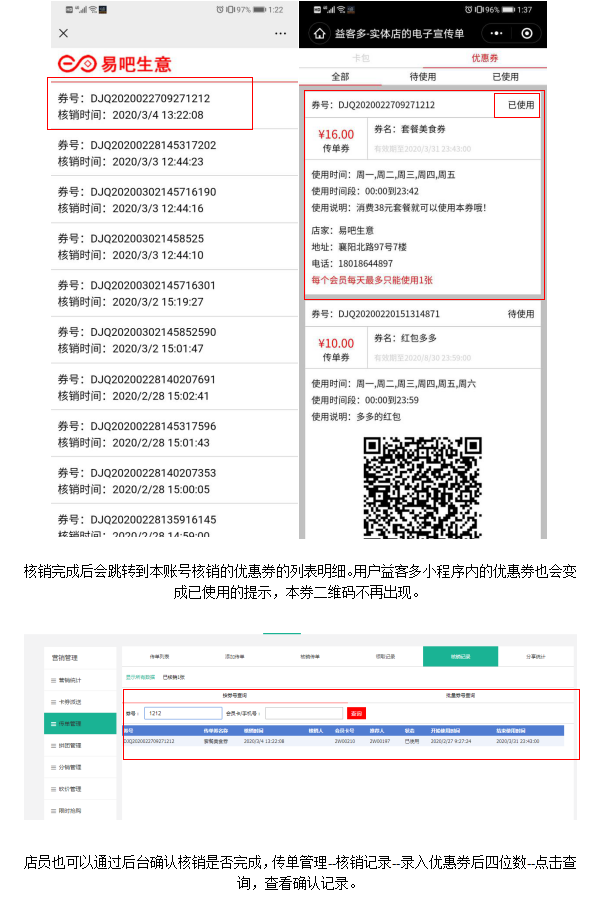This screenshot has width=600, height=923.
Task: Tap the home icon in mini-program header
Action: click(319, 33)
